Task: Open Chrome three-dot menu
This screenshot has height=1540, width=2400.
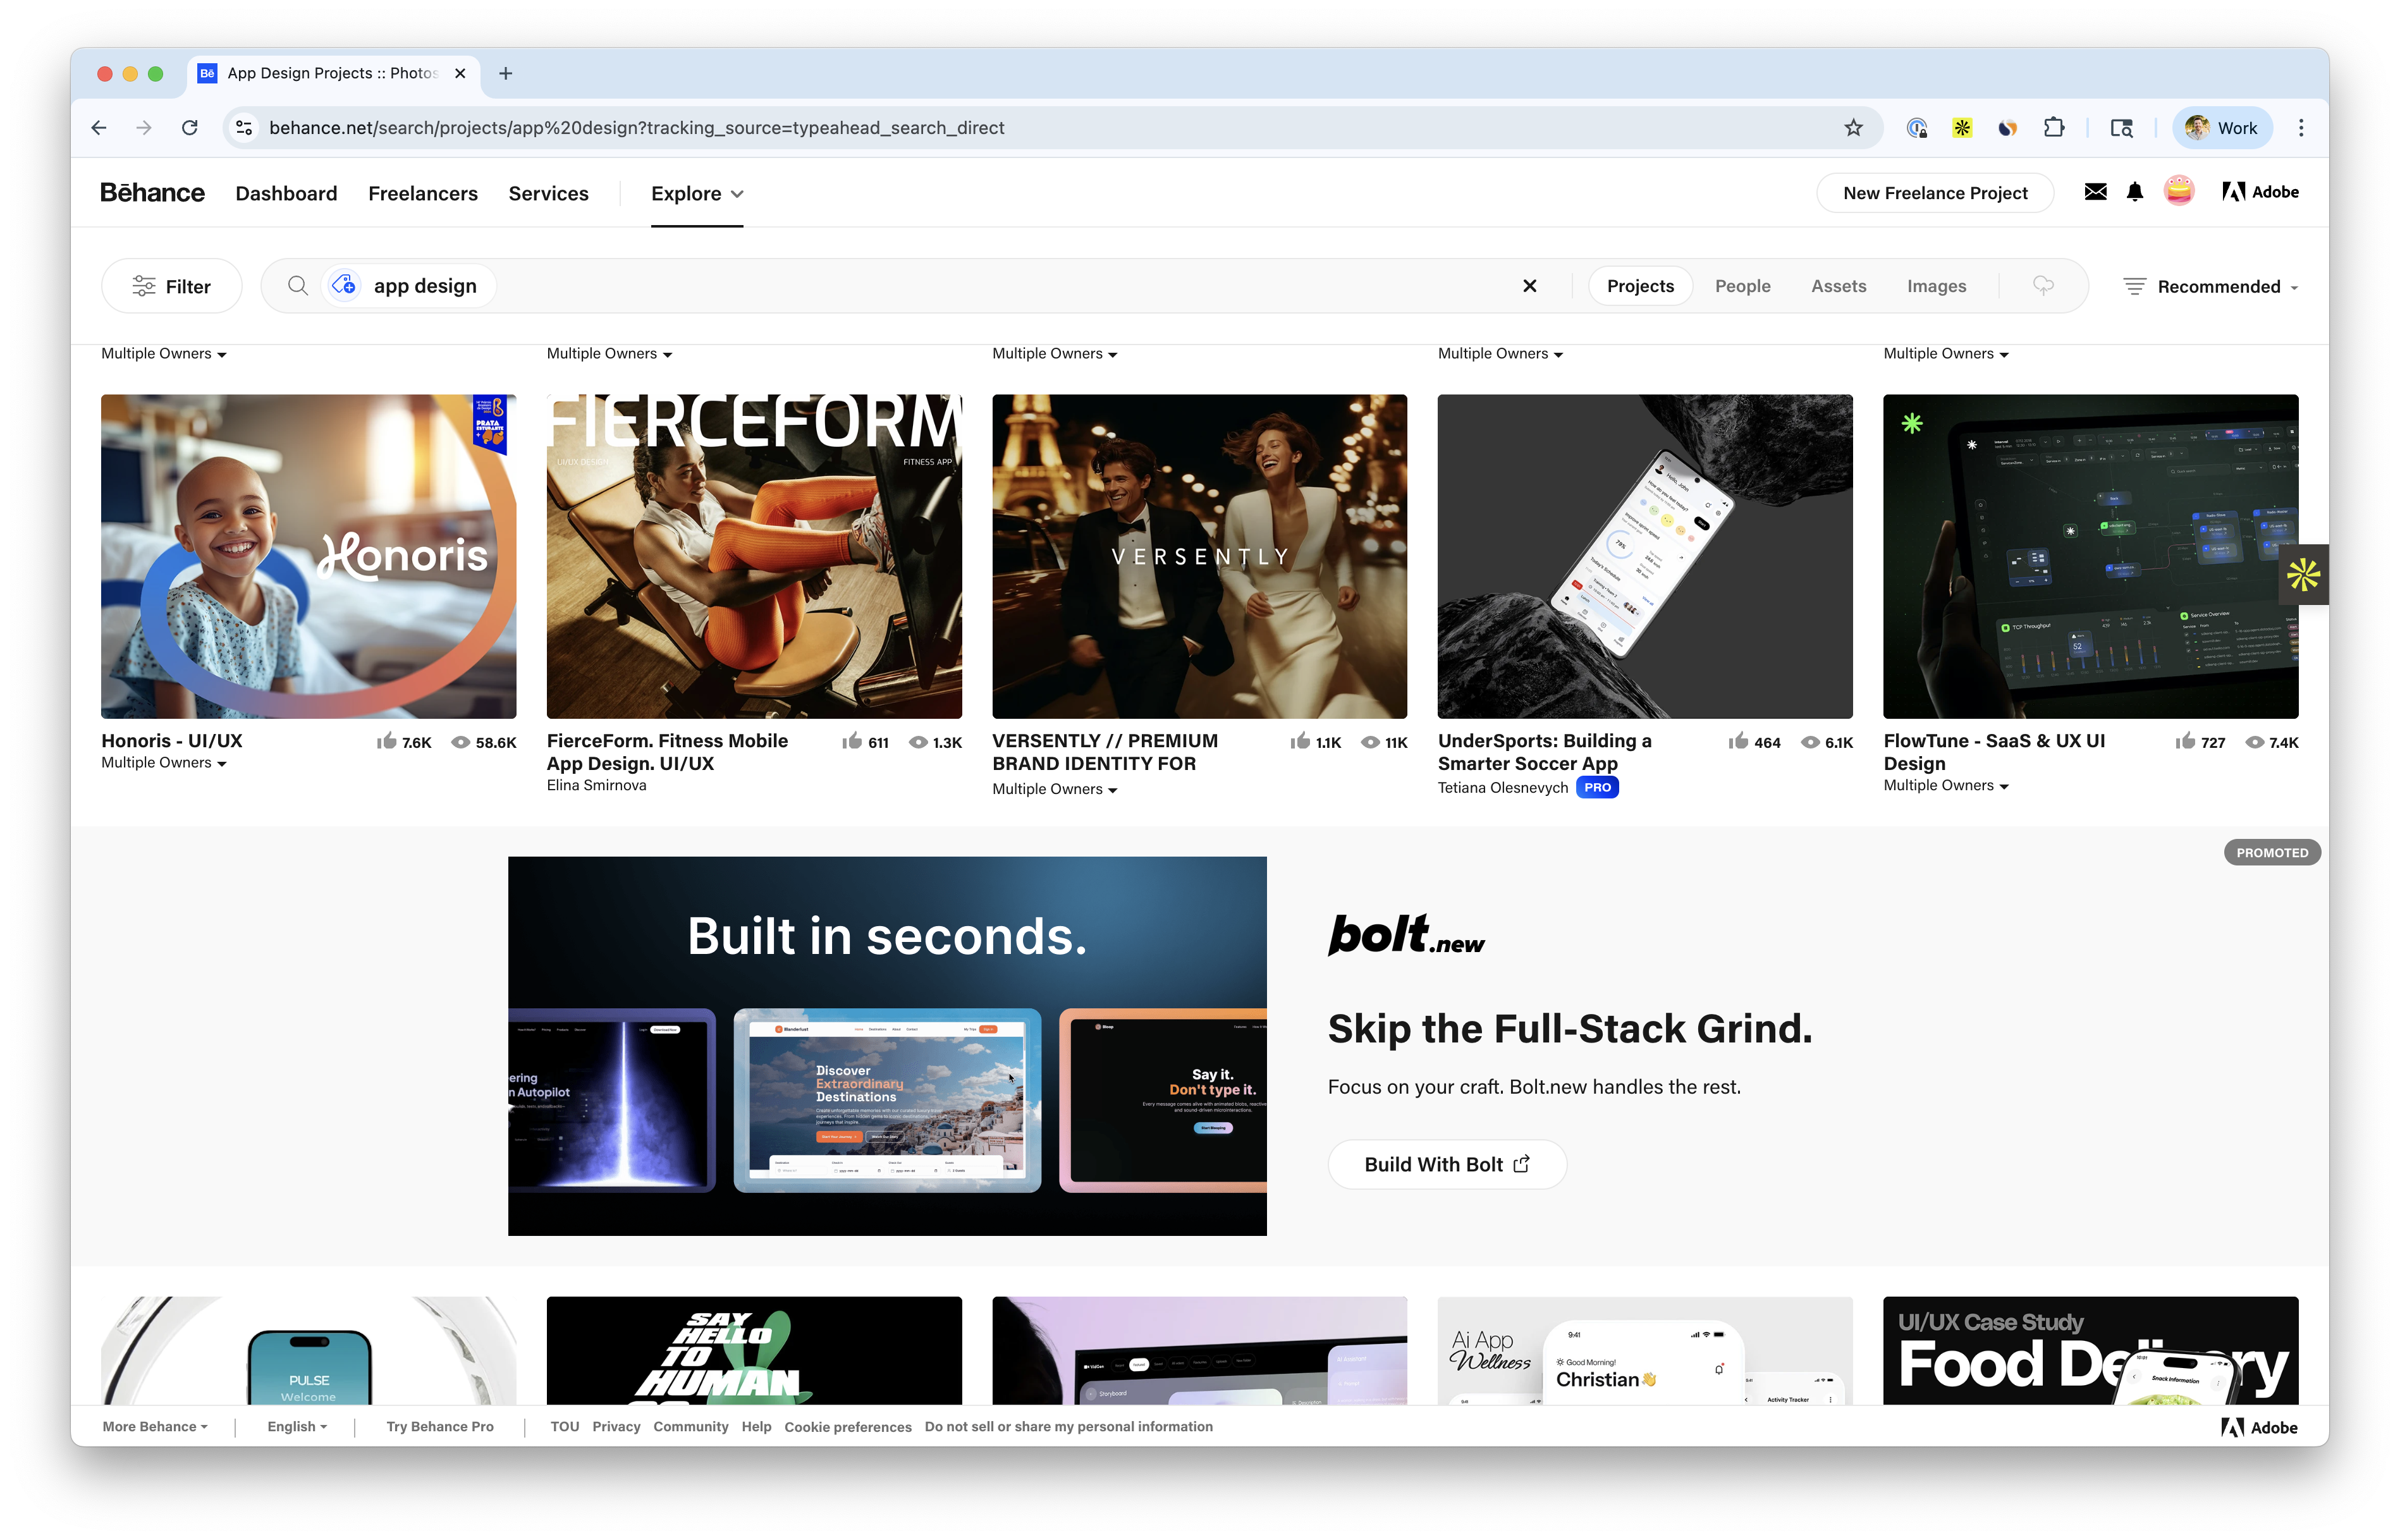Action: point(2301,128)
